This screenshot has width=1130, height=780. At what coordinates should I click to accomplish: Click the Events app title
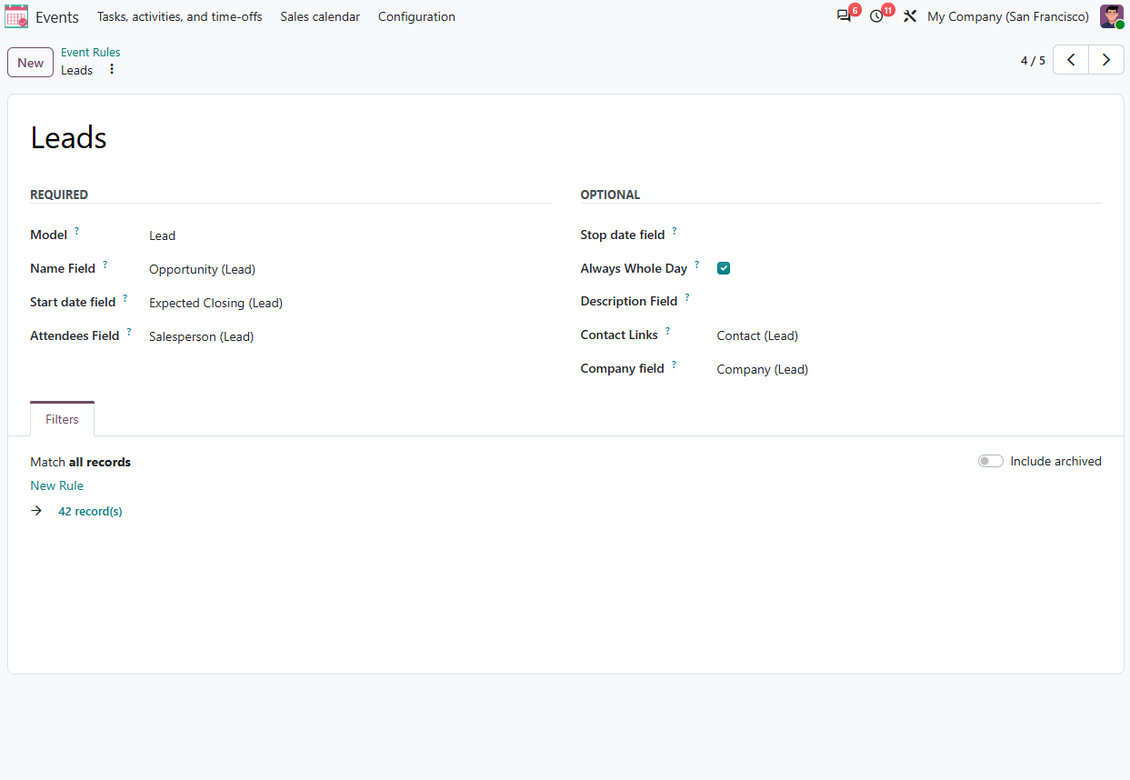57,17
